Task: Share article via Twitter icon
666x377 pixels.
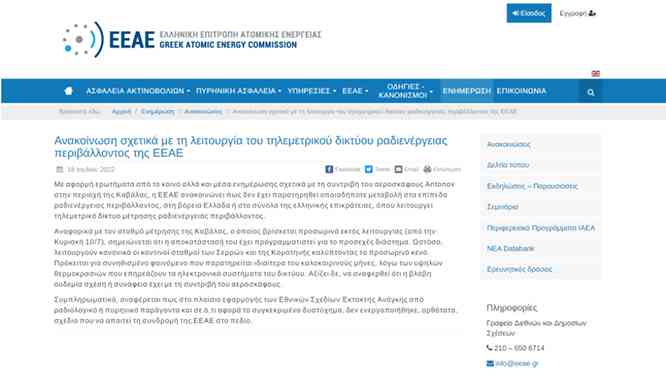Action: pyautogui.click(x=369, y=169)
